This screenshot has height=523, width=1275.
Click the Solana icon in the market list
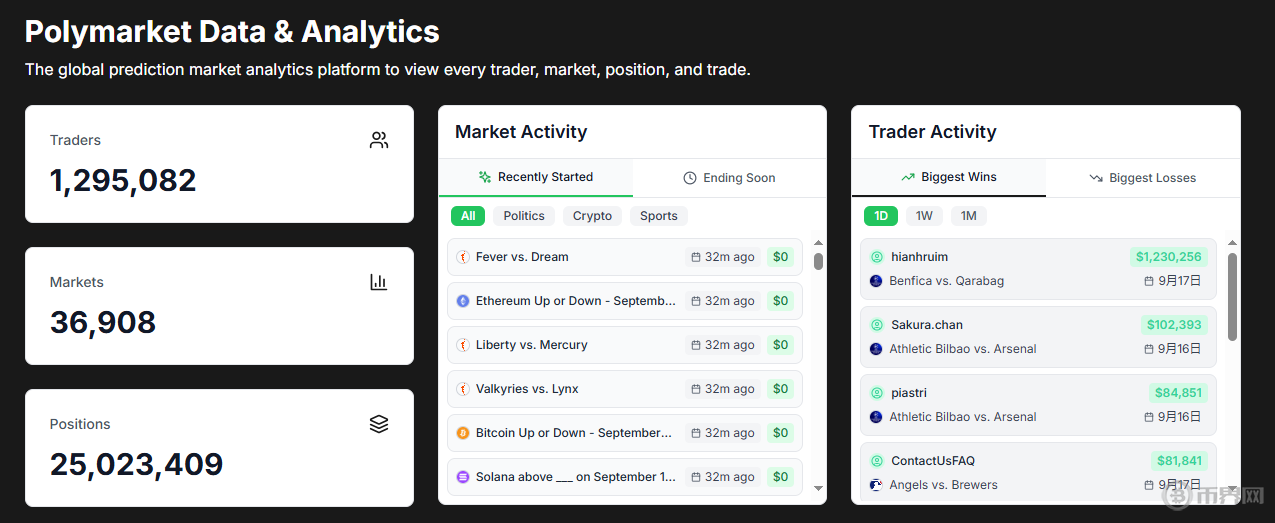click(463, 477)
